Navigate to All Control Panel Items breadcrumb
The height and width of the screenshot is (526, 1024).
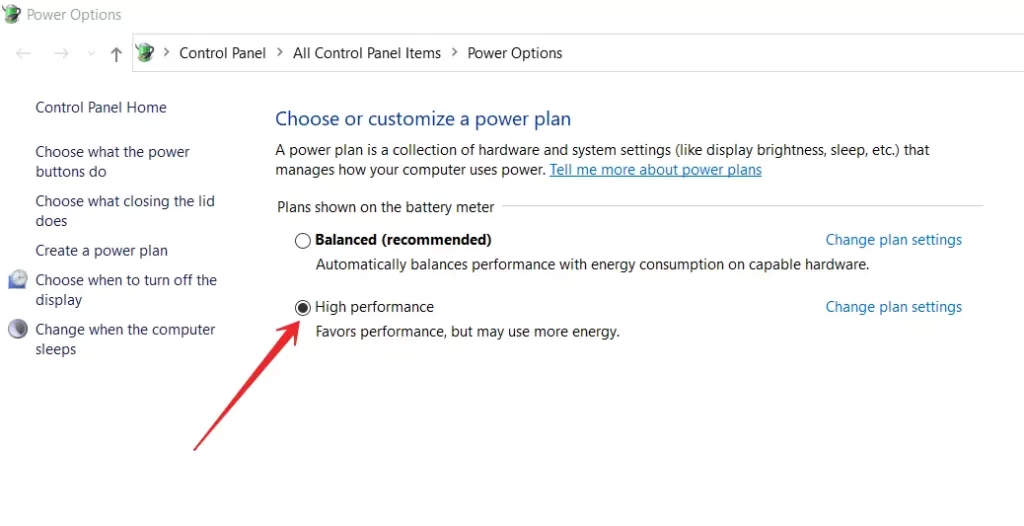(367, 54)
